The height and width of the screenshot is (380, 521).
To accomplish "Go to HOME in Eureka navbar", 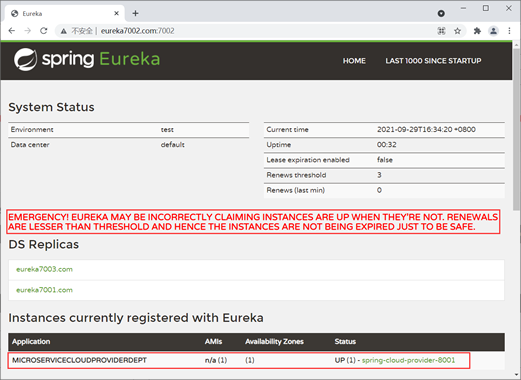I will (354, 61).
